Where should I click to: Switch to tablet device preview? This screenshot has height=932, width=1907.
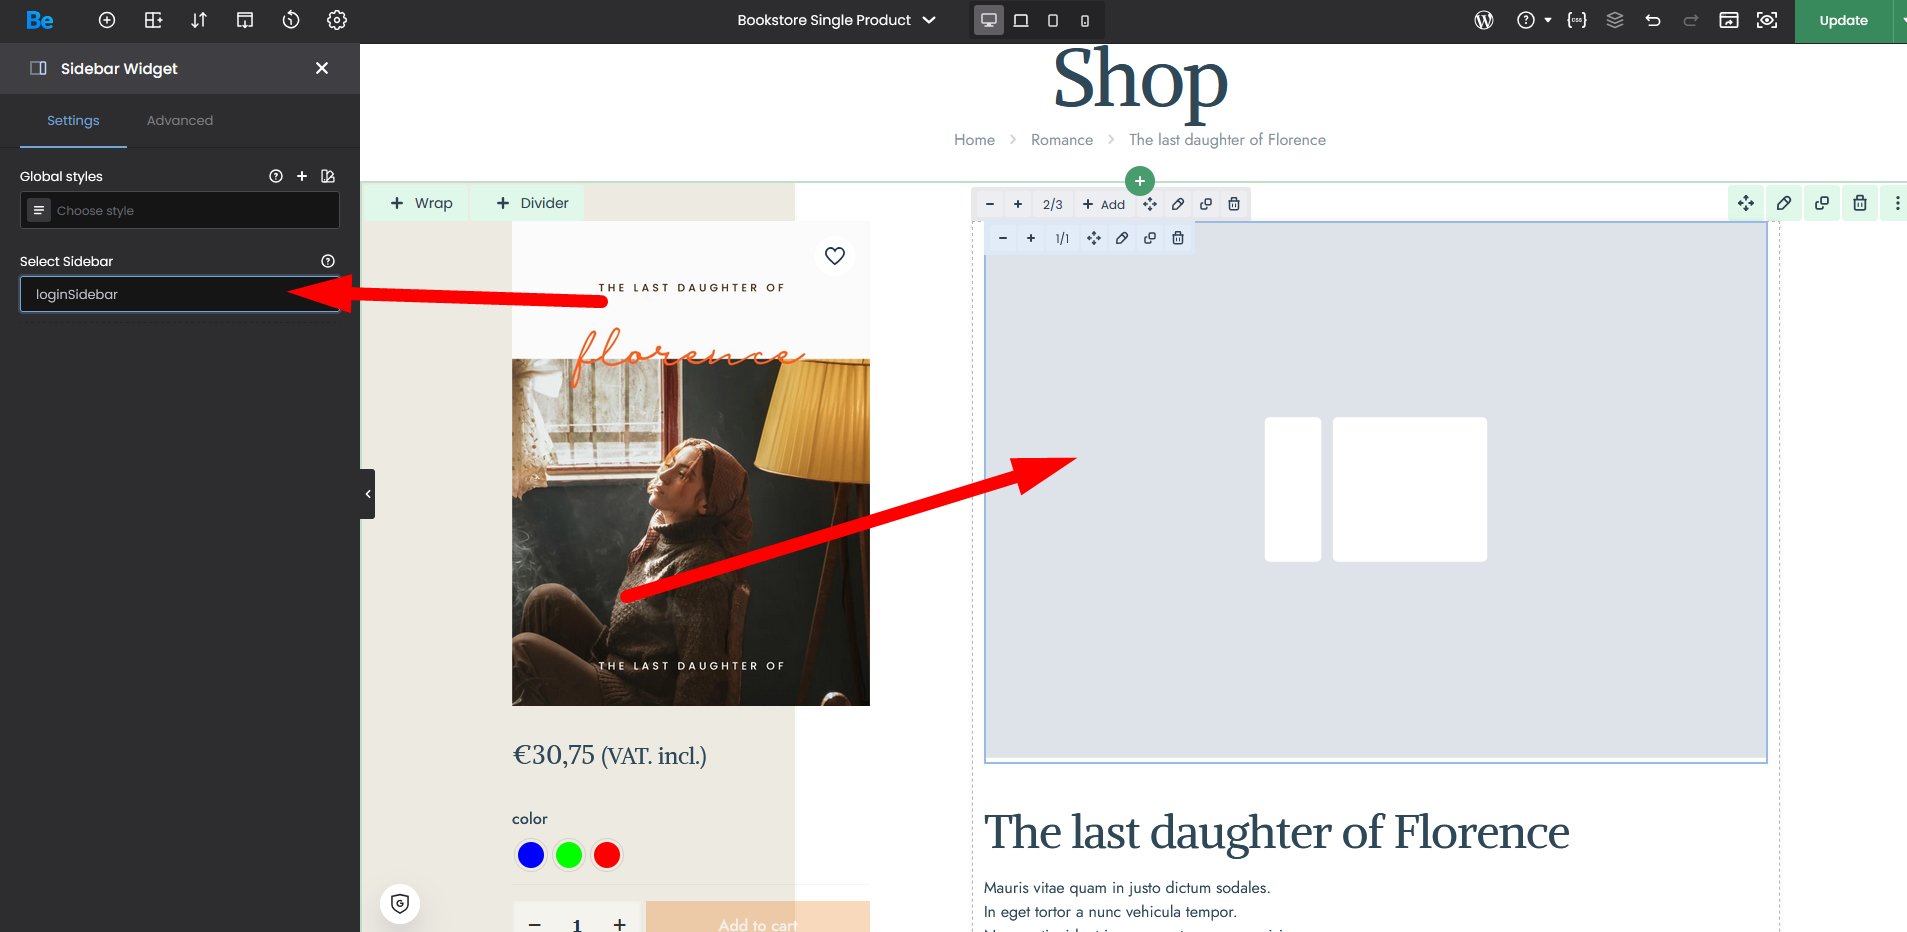(1021, 20)
